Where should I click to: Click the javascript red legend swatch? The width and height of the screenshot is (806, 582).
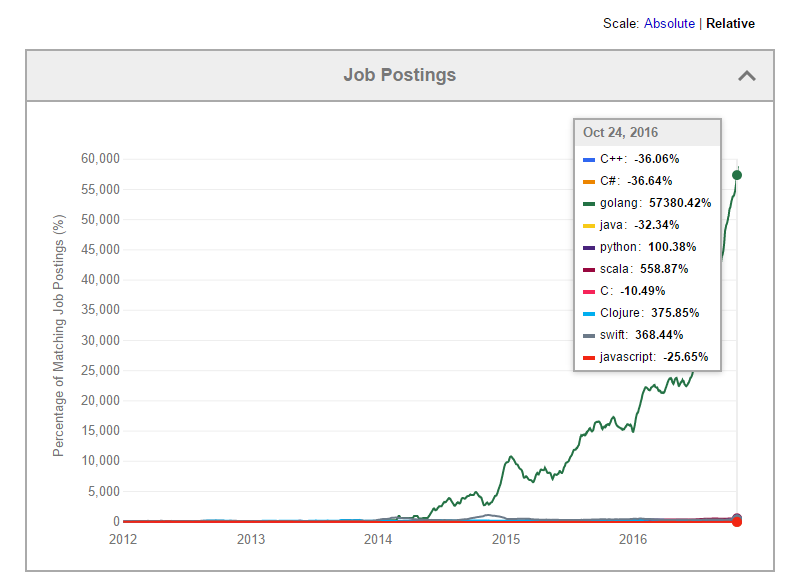pos(589,358)
